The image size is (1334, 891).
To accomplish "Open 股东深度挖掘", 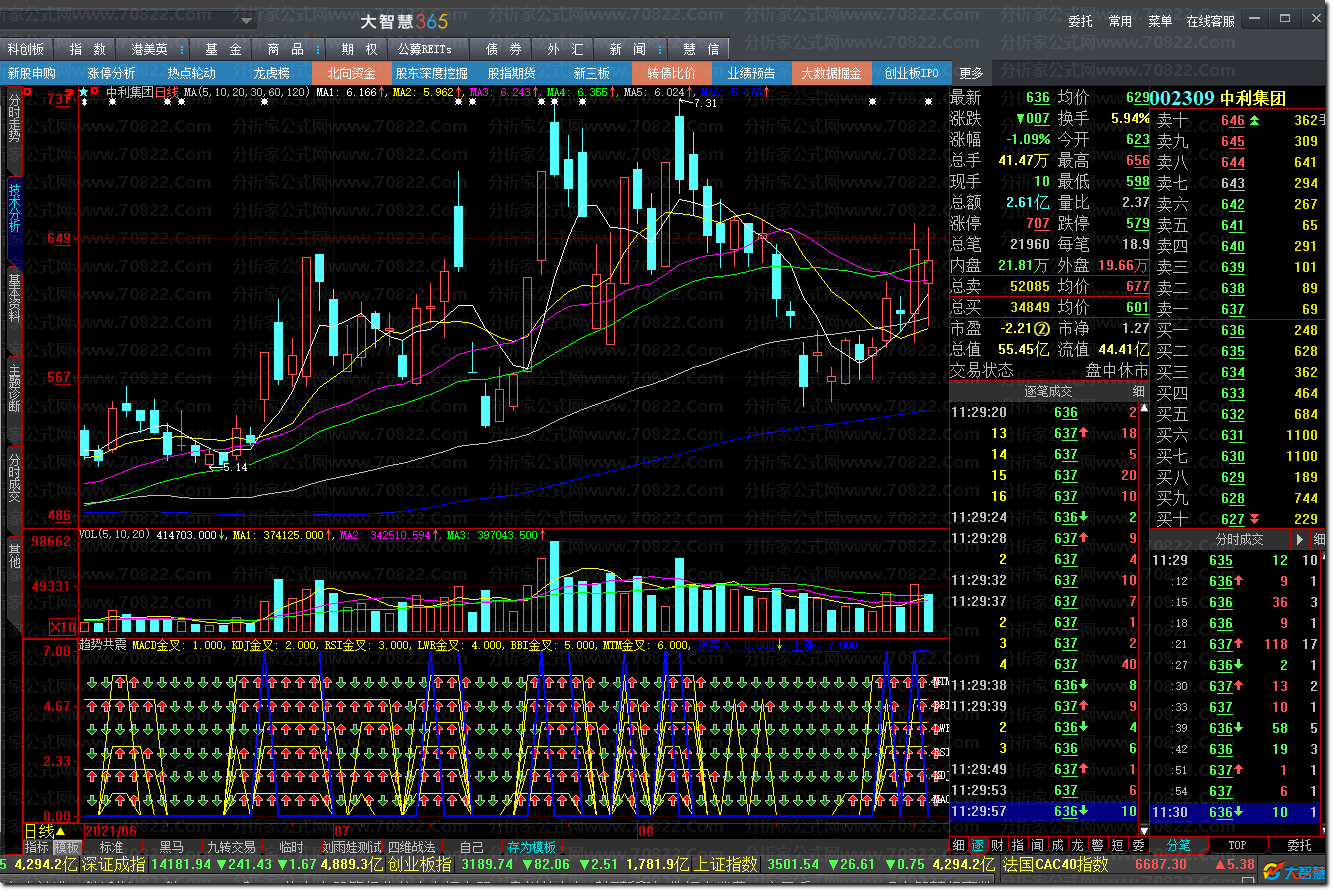I will [431, 73].
